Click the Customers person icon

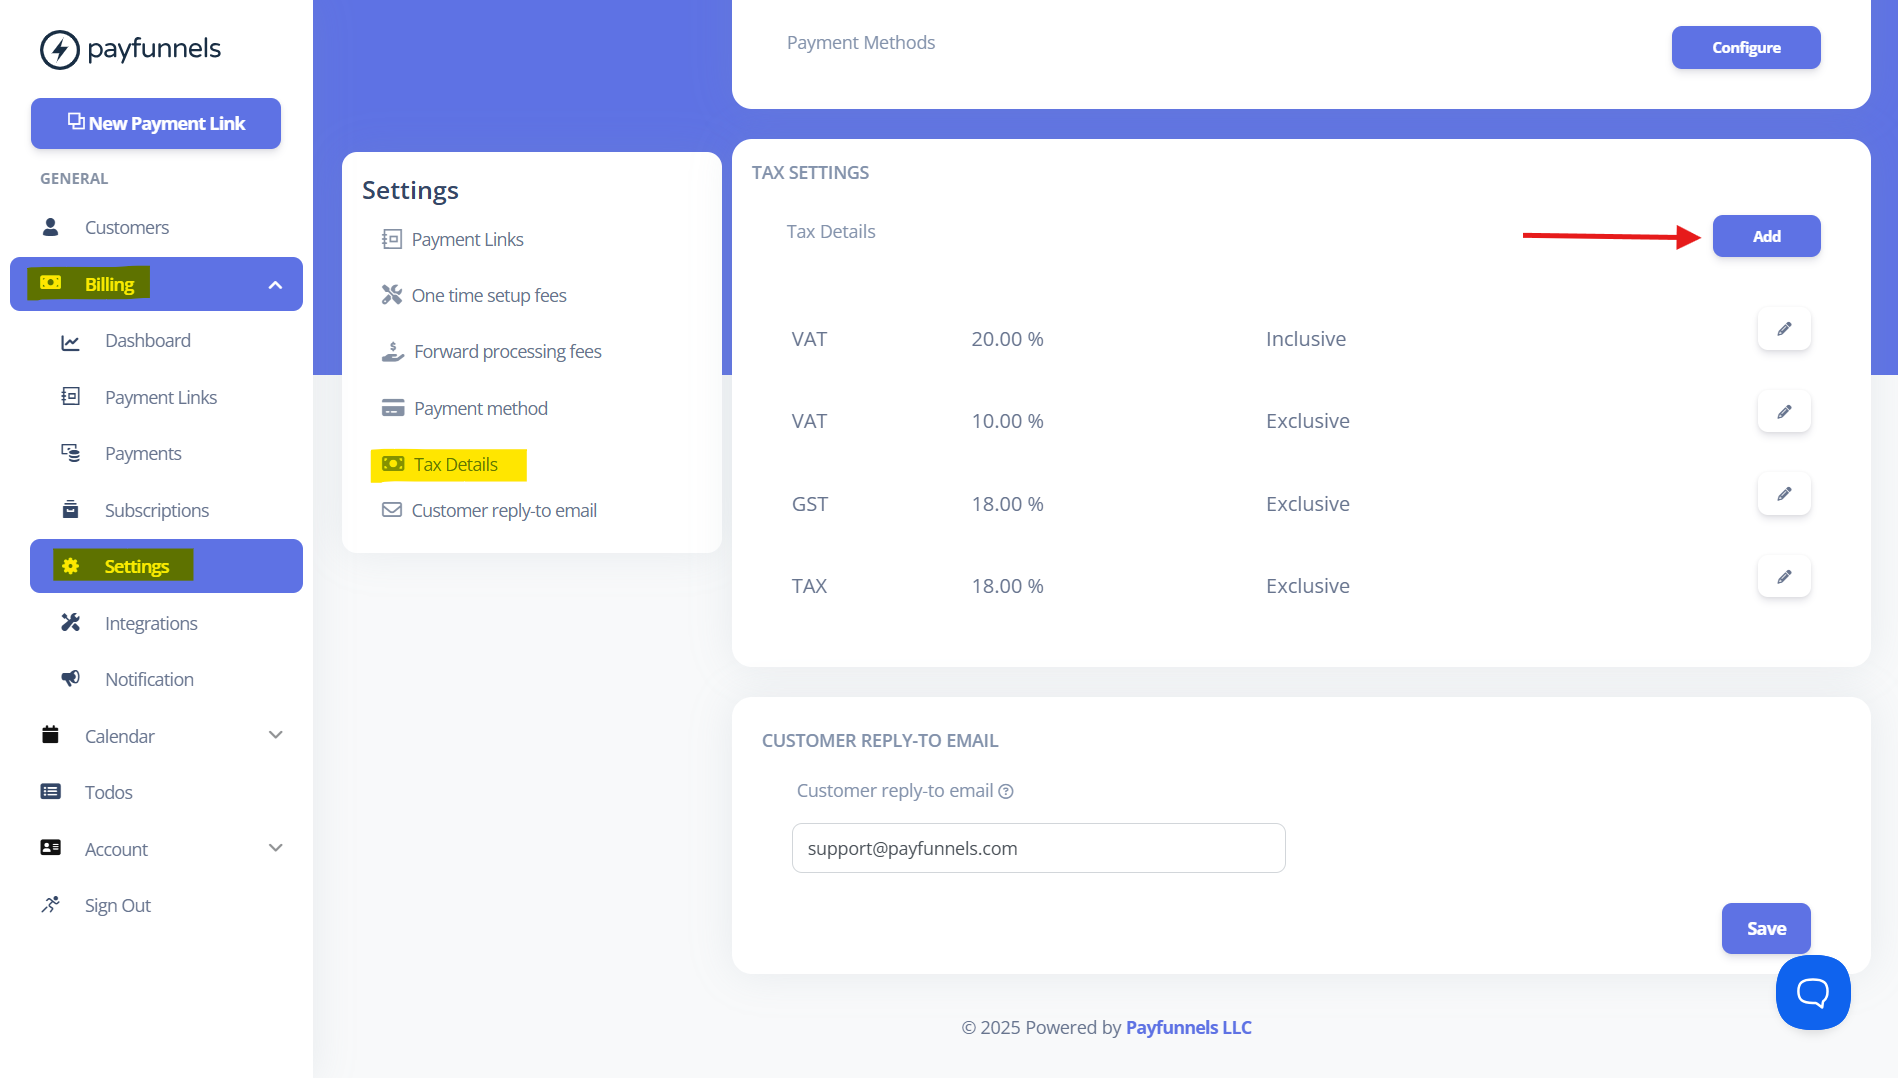coord(50,227)
